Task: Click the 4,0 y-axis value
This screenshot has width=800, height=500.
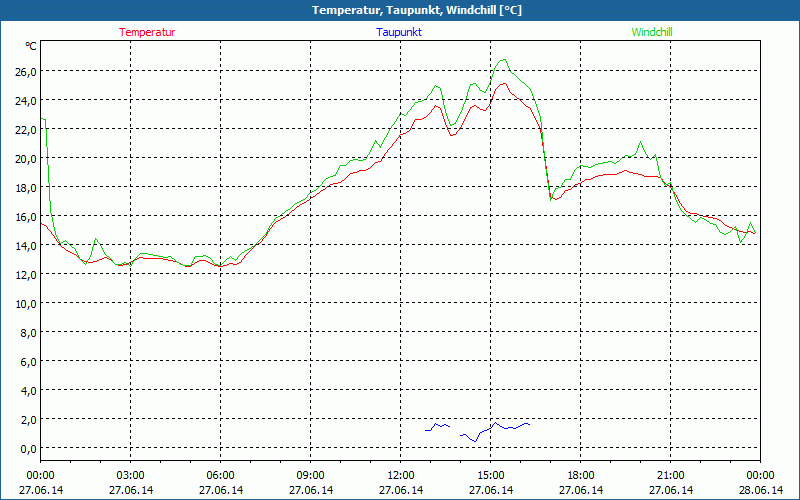Action: point(28,391)
